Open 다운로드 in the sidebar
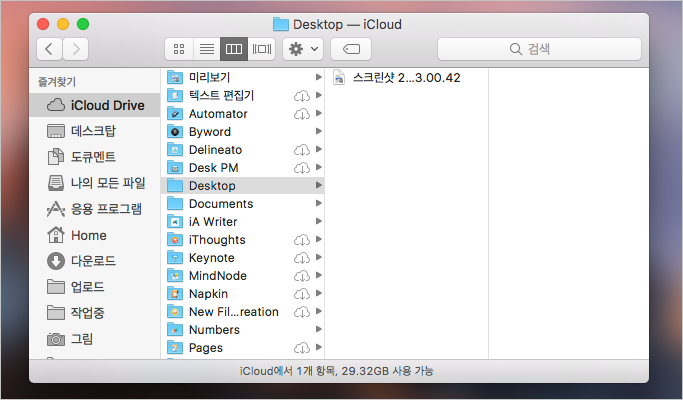 (x=95, y=261)
